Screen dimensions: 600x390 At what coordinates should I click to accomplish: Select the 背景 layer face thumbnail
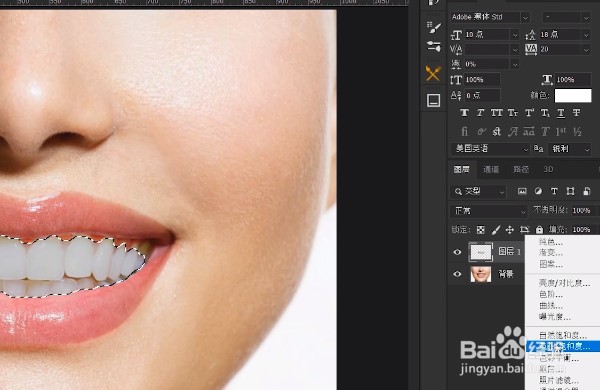coord(481,274)
